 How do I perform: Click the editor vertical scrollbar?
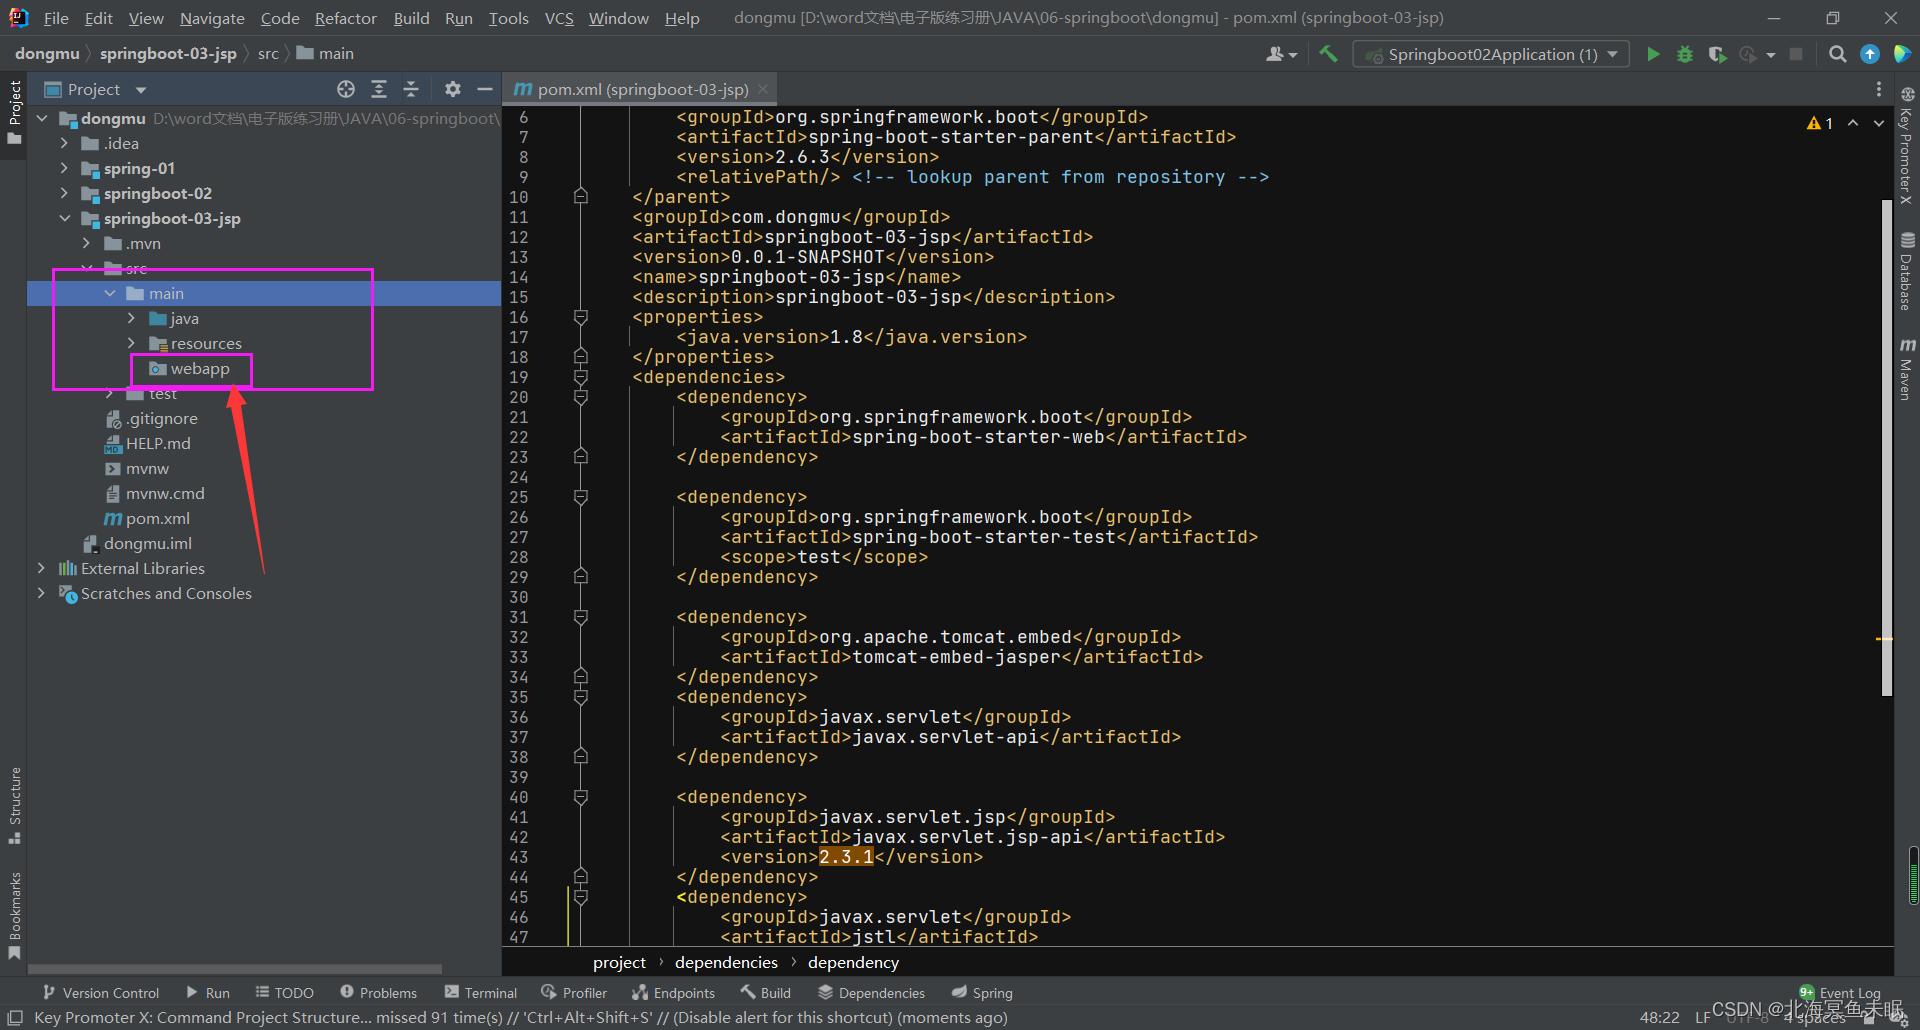click(1886, 448)
